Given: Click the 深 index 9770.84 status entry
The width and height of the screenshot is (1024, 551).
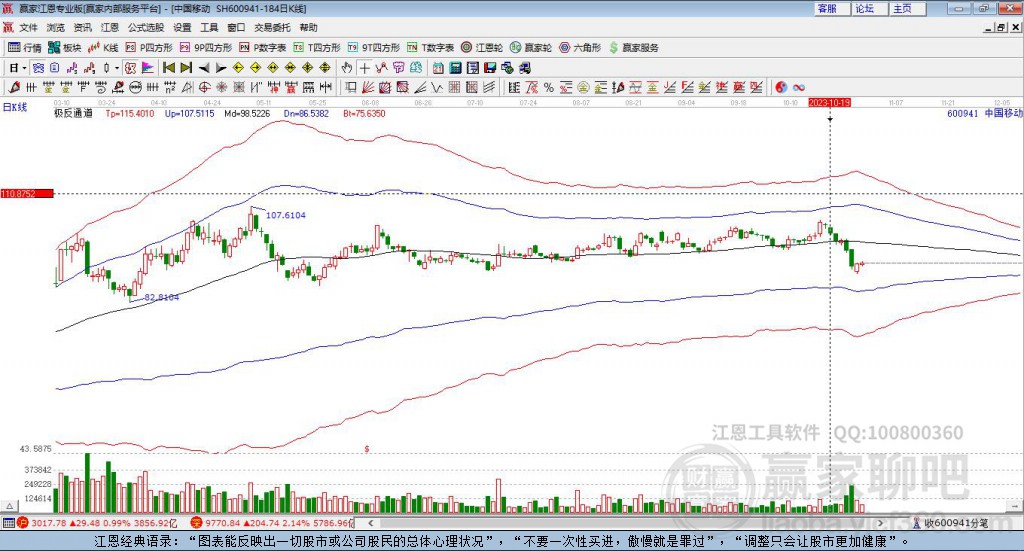Looking at the screenshot, I should pyautogui.click(x=272, y=523).
